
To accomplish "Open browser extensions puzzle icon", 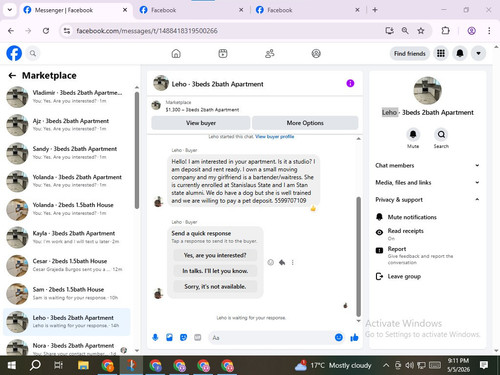I will pyautogui.click(x=445, y=31).
